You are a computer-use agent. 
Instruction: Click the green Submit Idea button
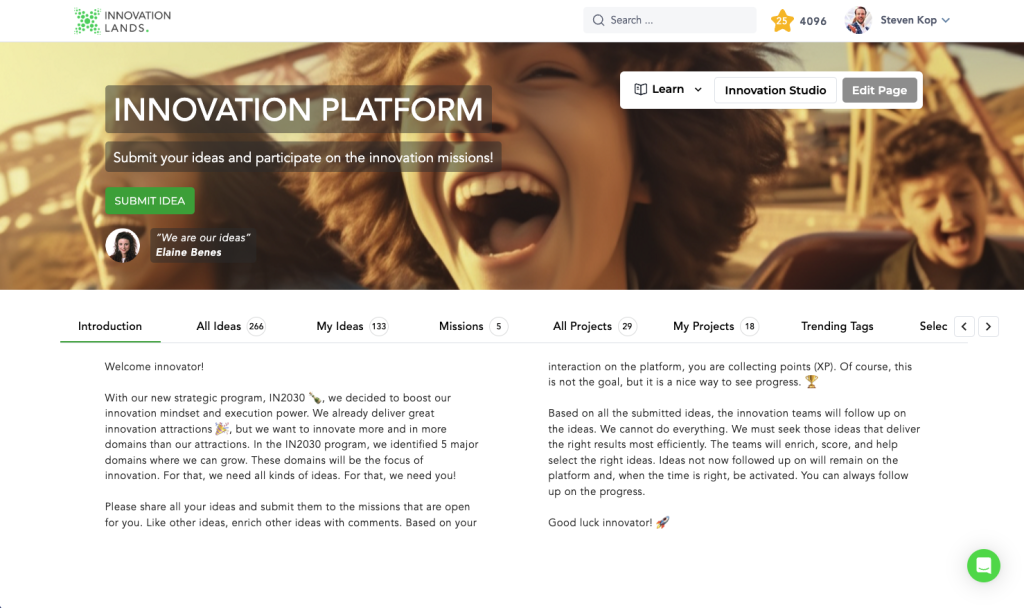(149, 200)
